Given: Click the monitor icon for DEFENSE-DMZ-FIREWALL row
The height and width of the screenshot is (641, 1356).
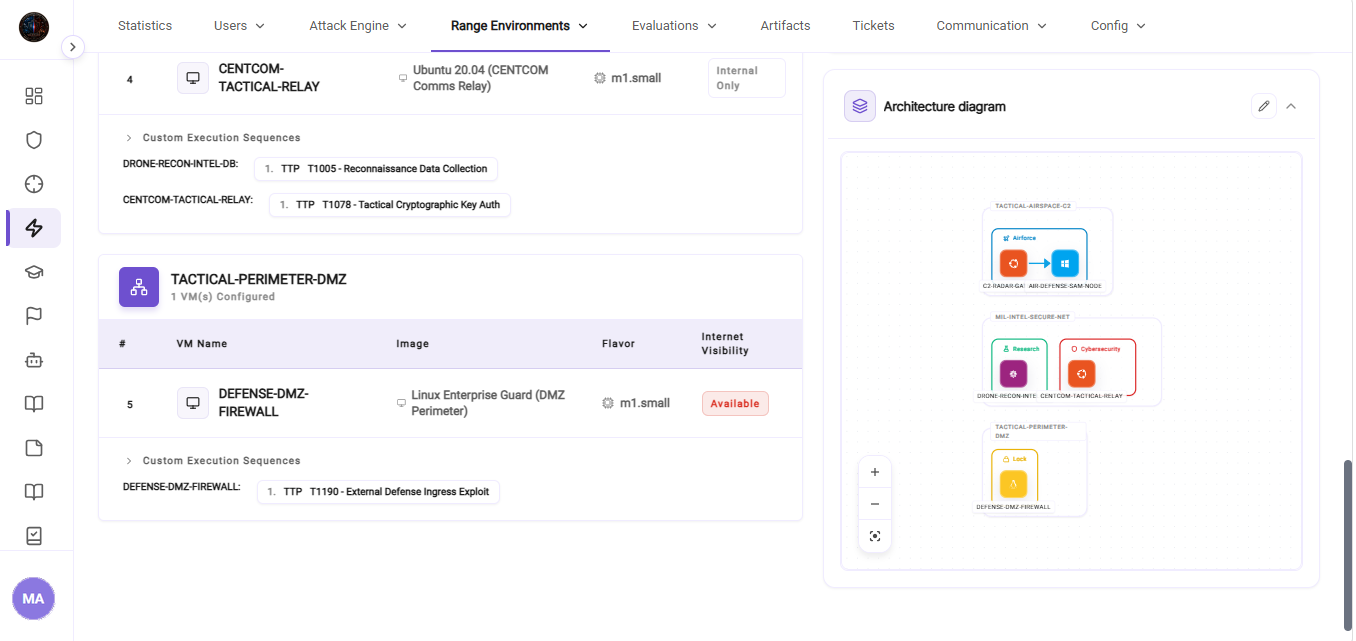Looking at the screenshot, I should tap(193, 403).
